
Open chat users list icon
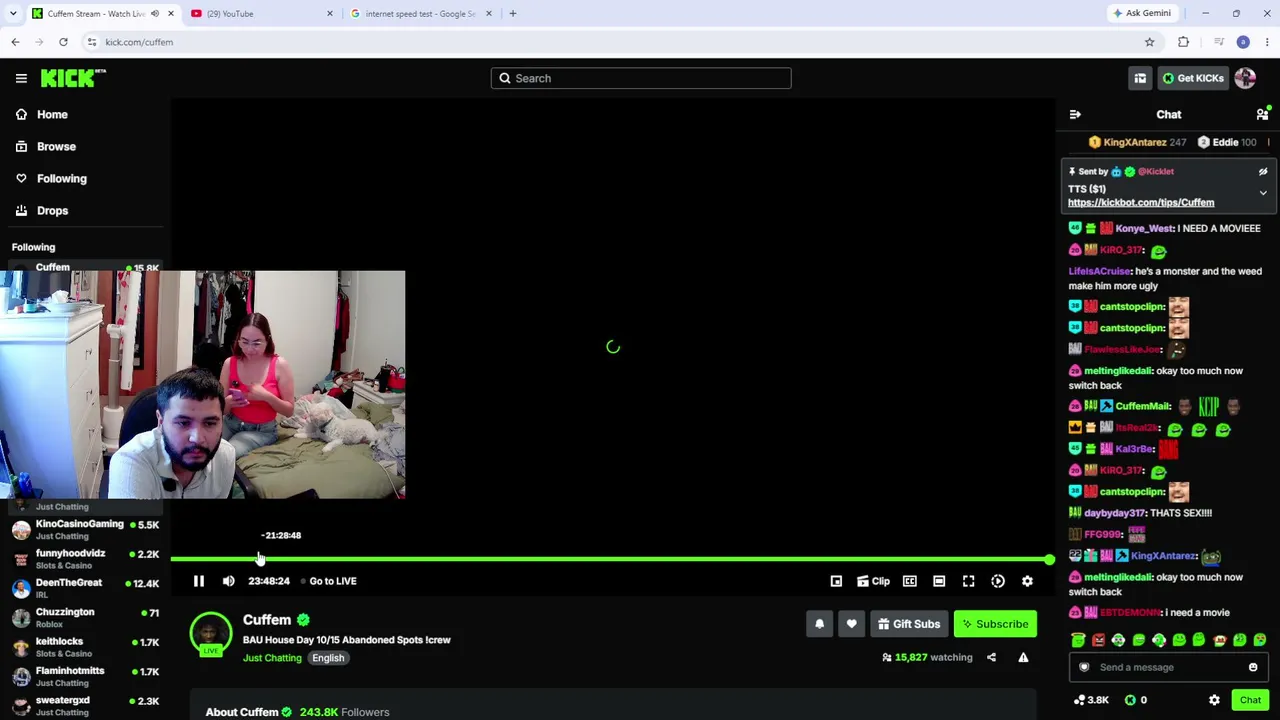[1262, 115]
